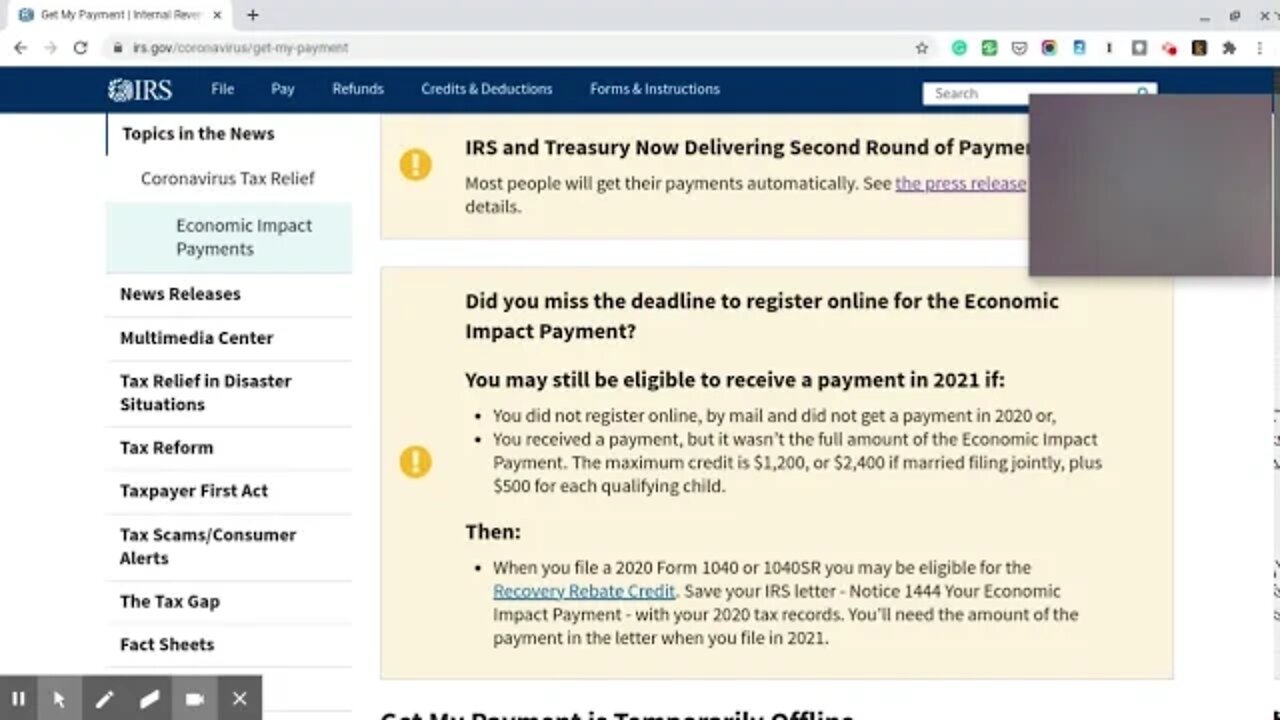
Task: Open a new browser tab
Action: click(253, 15)
